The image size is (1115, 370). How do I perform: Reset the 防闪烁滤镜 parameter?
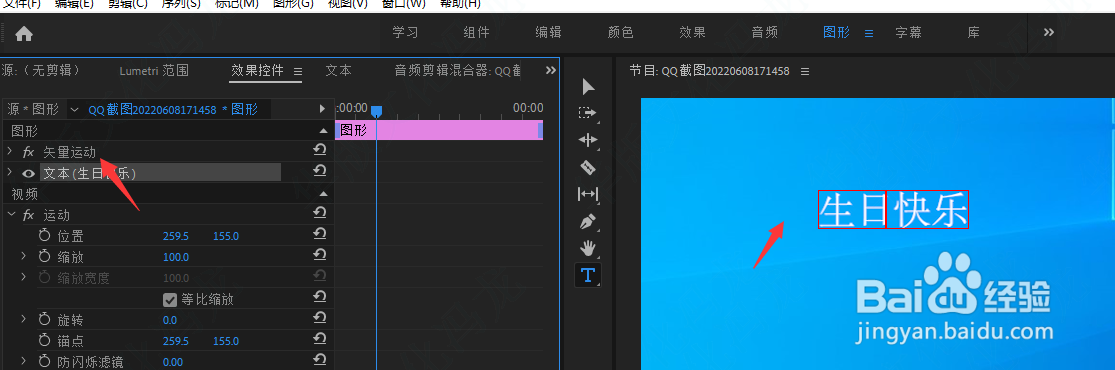320,359
